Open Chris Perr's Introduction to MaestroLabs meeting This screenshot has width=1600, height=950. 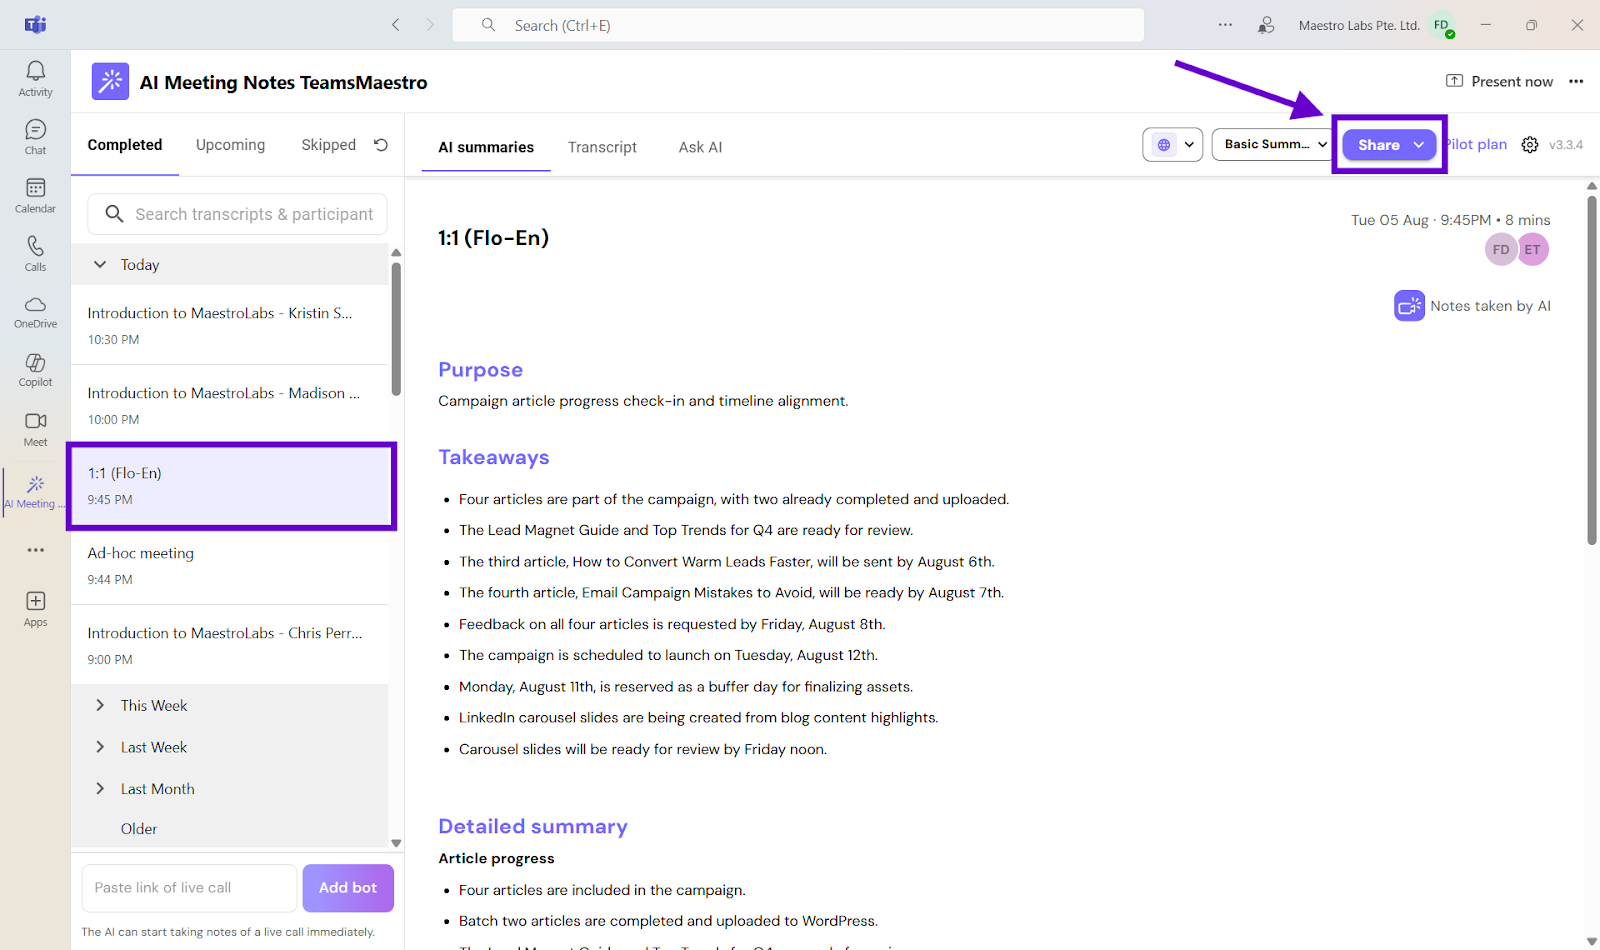[230, 645]
